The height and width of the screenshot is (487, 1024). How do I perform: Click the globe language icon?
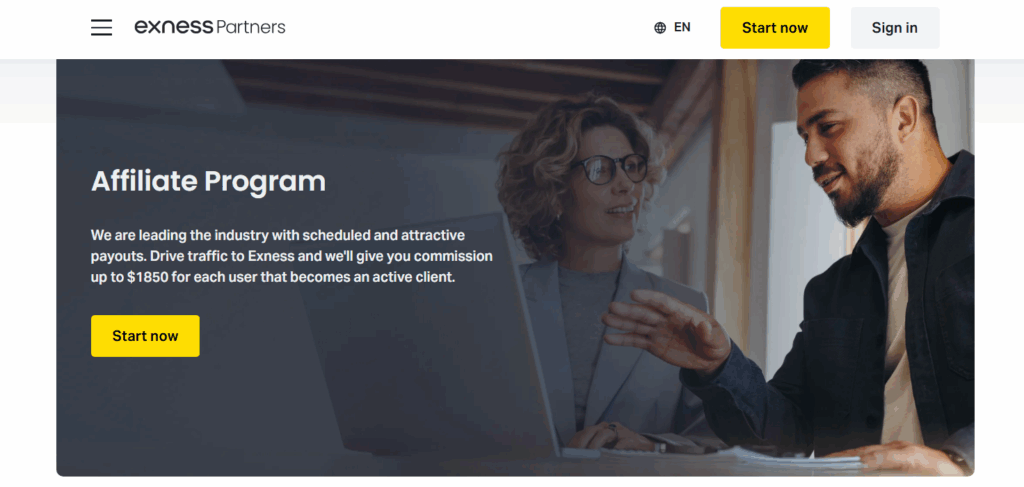[660, 27]
